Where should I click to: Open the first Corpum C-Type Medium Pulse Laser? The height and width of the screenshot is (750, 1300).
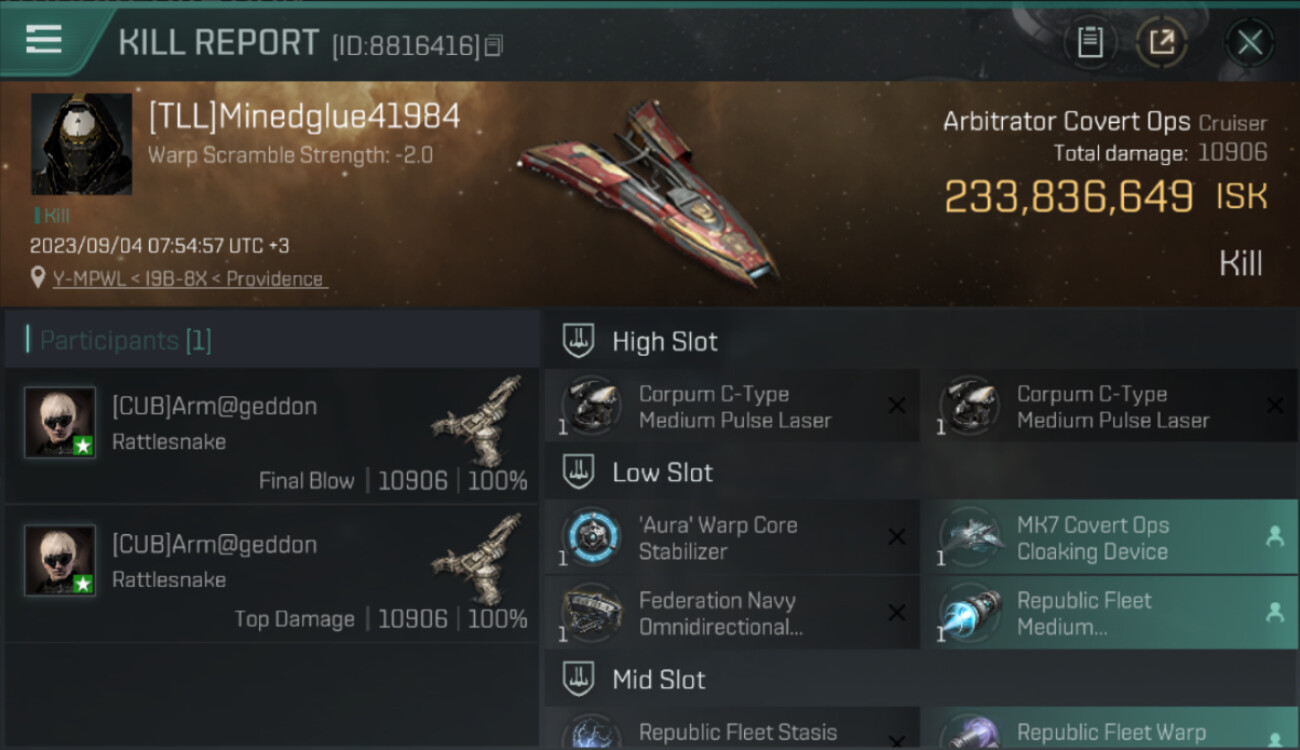pos(732,408)
